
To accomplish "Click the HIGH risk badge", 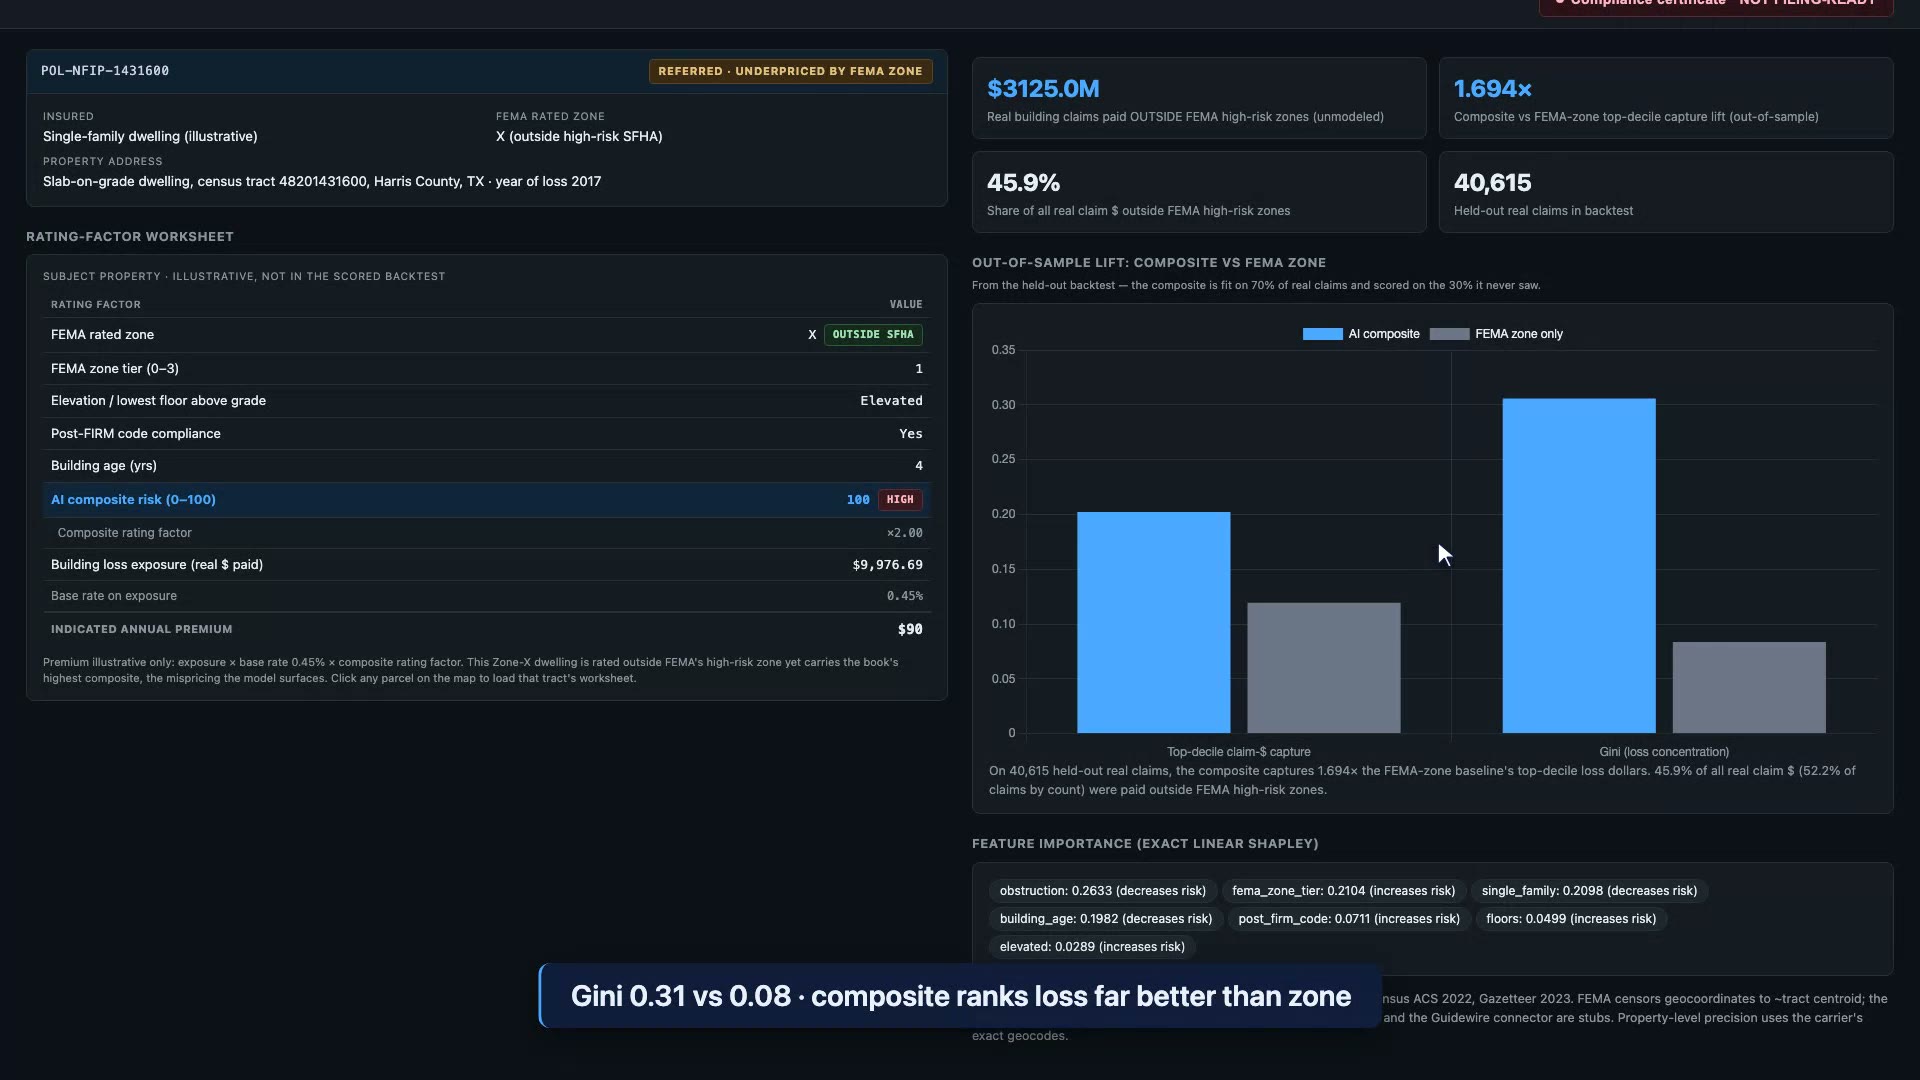I will point(900,500).
